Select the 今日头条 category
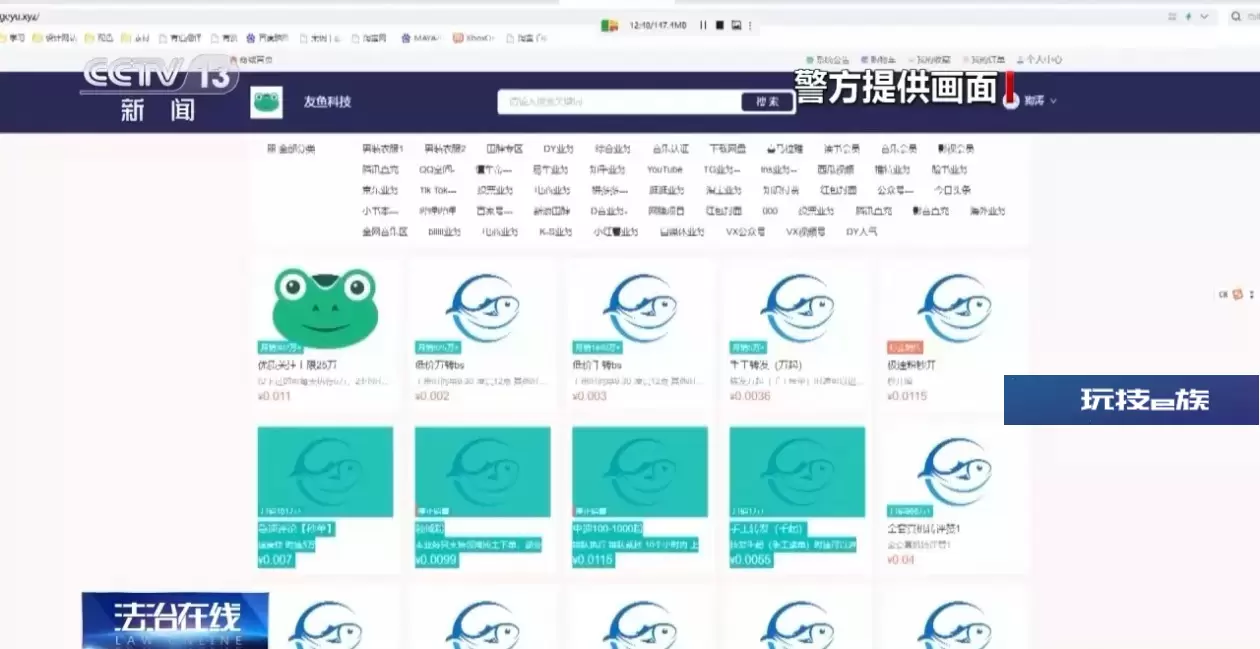 (952, 190)
